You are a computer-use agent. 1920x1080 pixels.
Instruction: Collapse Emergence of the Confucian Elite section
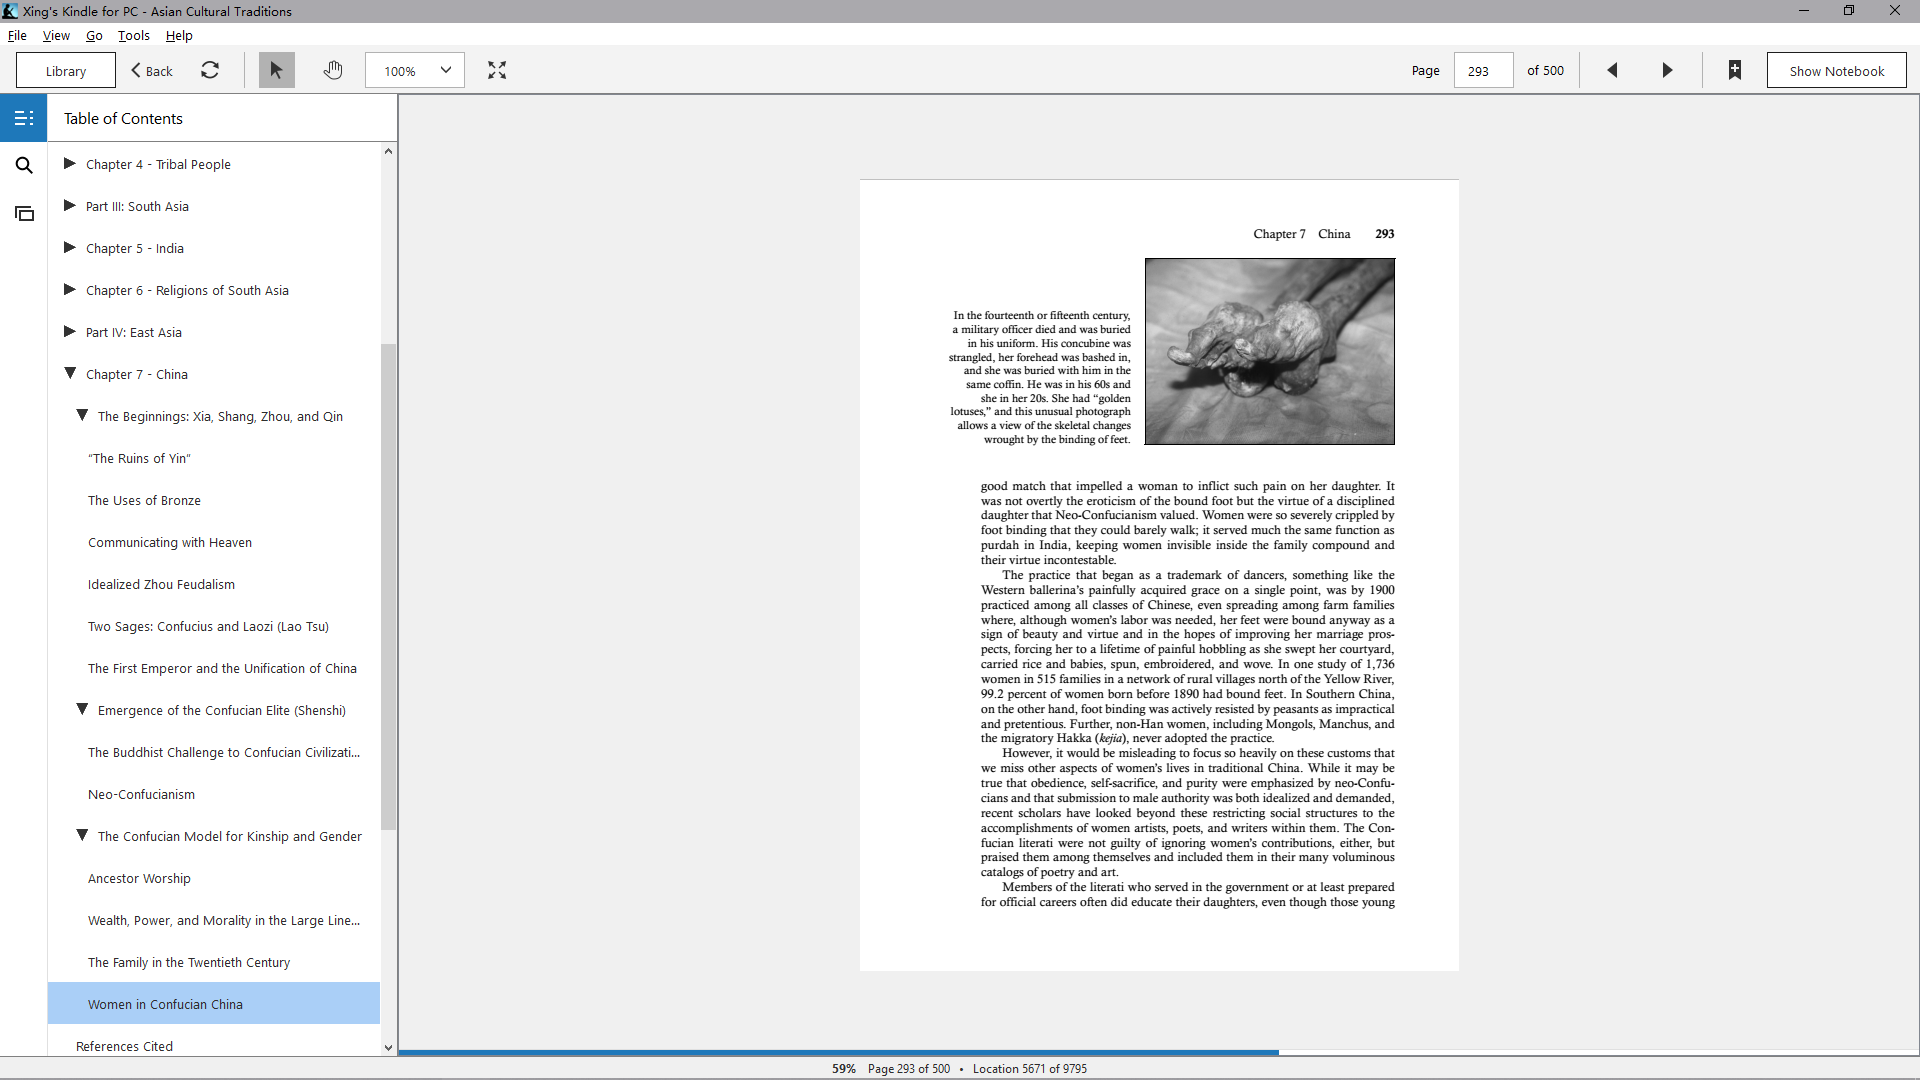point(82,709)
